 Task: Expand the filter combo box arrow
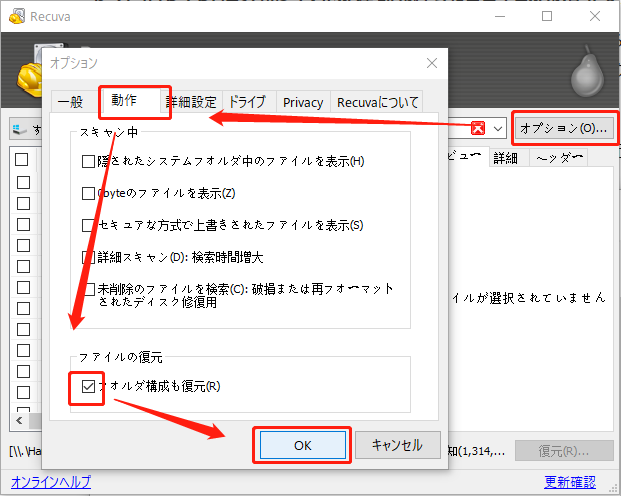pyautogui.click(x=498, y=129)
